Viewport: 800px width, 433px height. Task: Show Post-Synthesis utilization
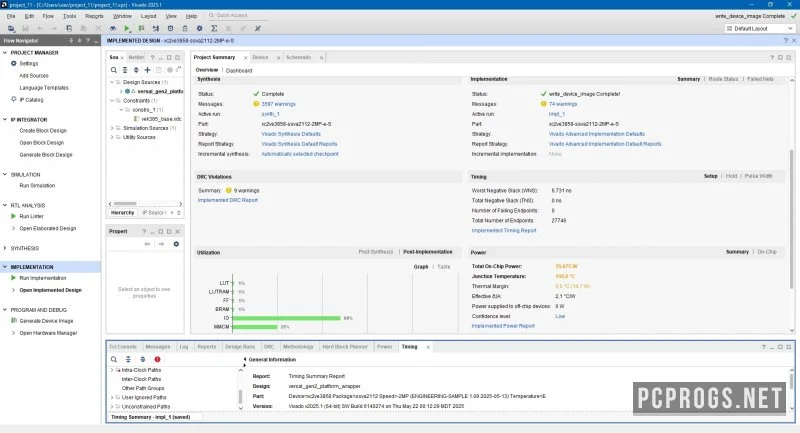click(x=376, y=252)
